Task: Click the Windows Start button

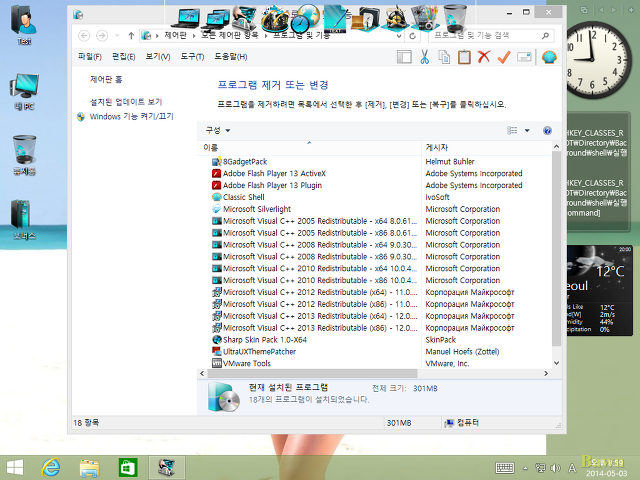Action: [15, 468]
